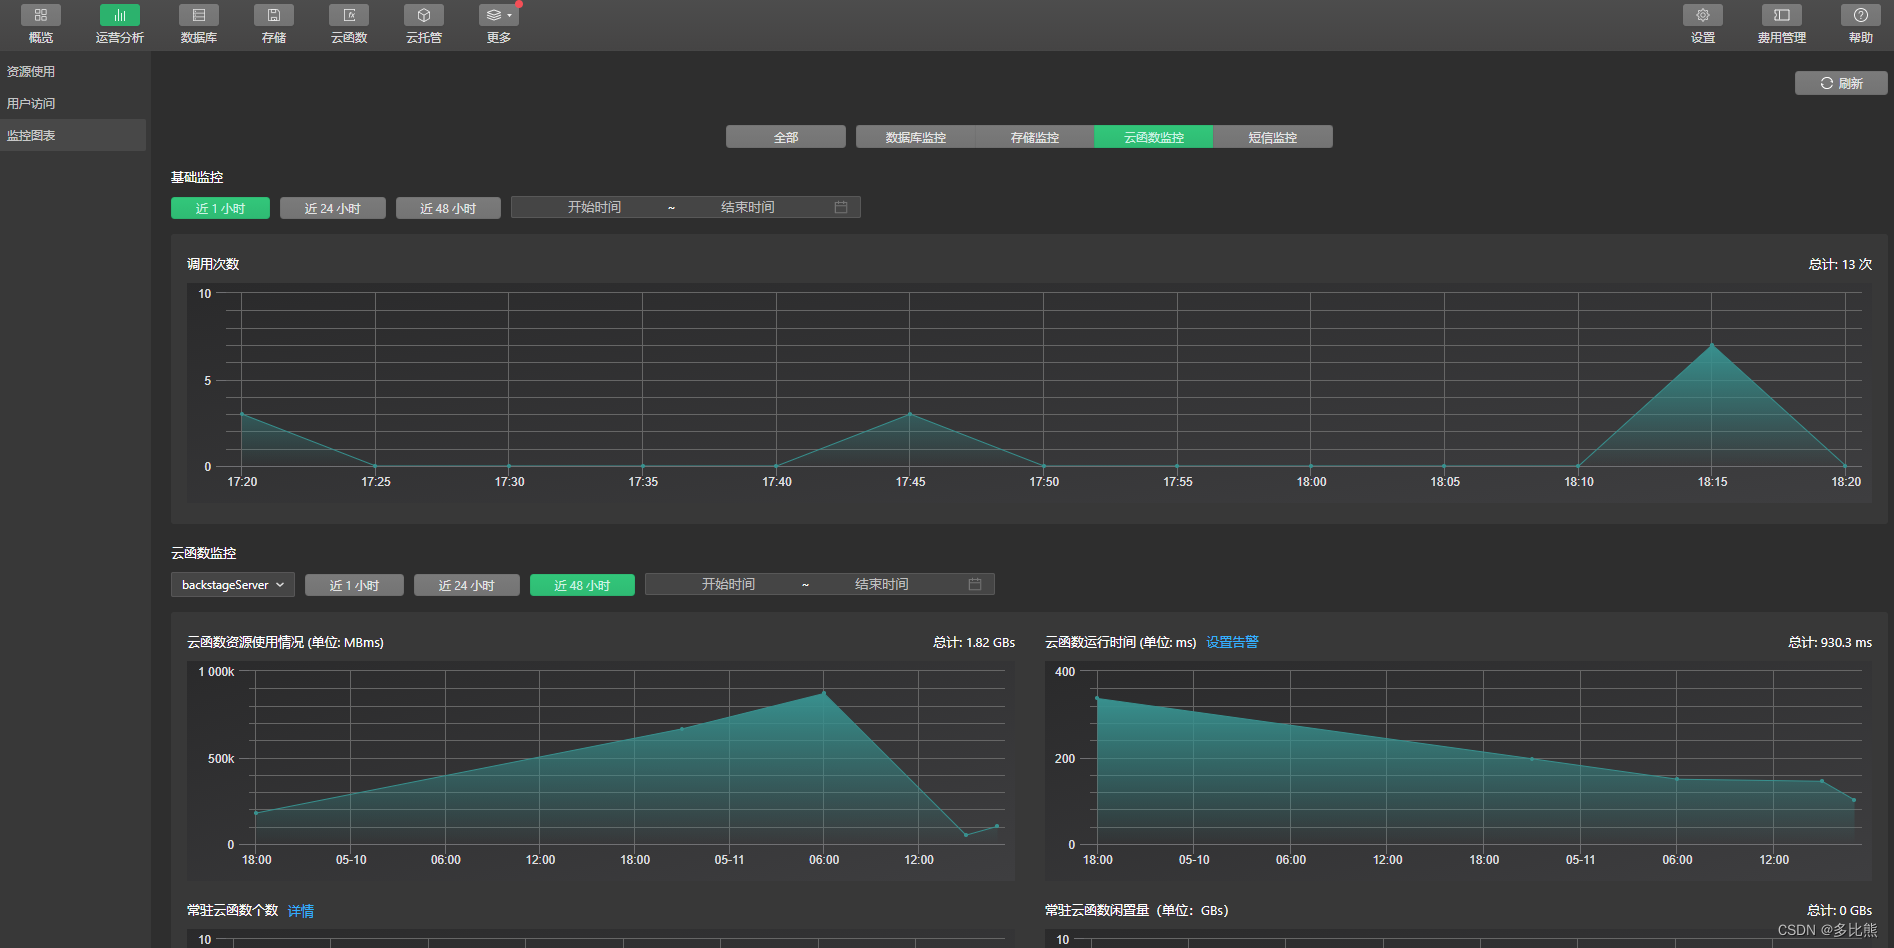Switch to the 短信监控 tab

[1272, 137]
